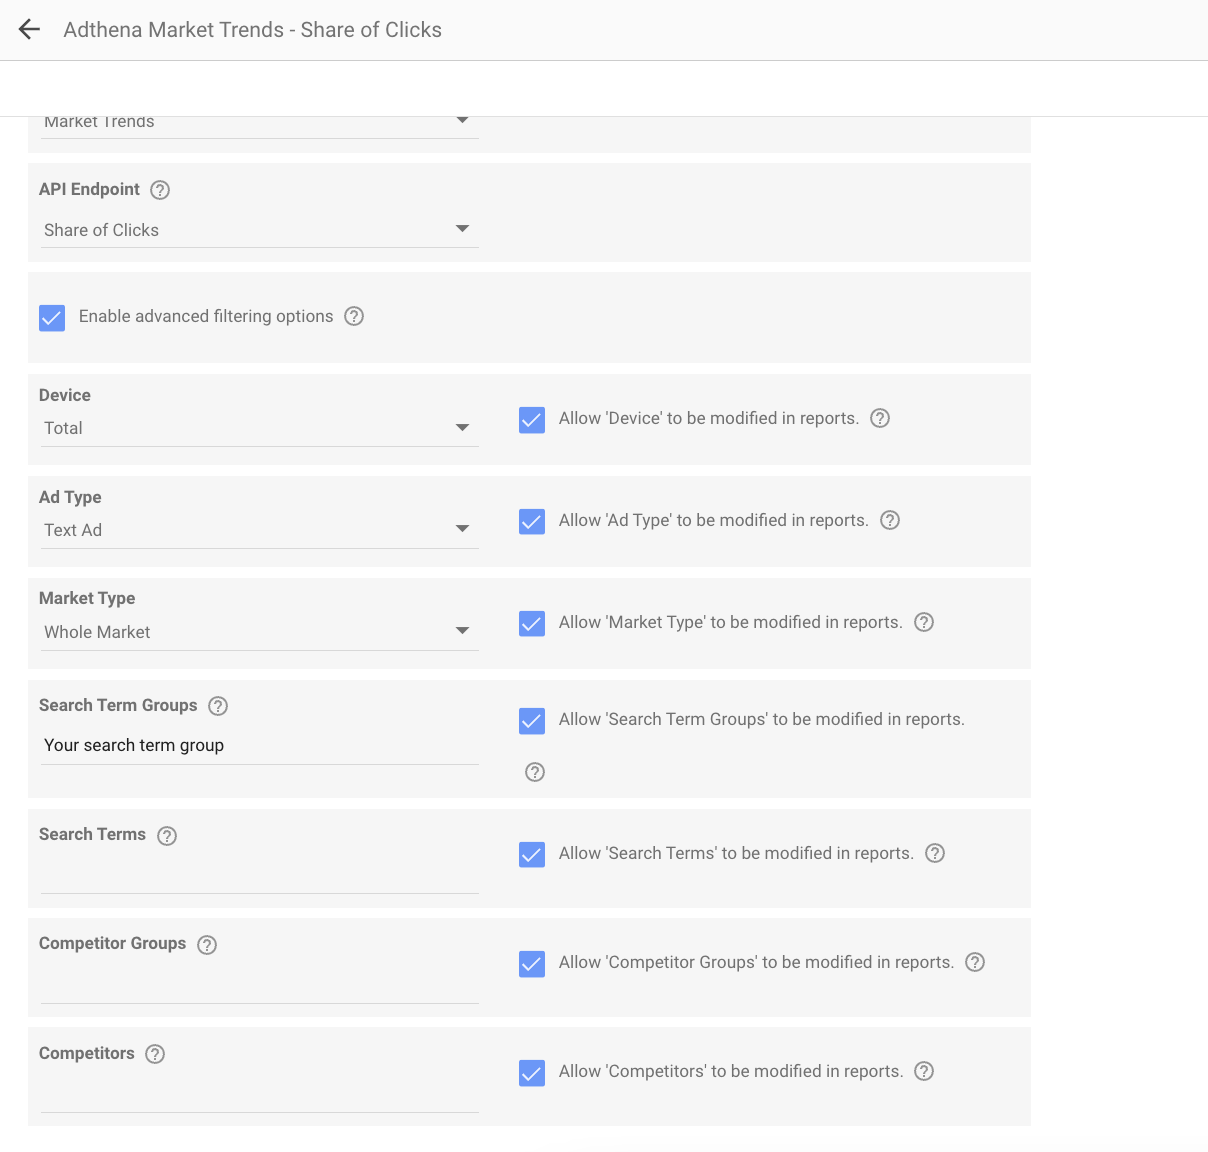Click the 'Adthena Market Trends - Share of Clicks' title

(x=253, y=30)
